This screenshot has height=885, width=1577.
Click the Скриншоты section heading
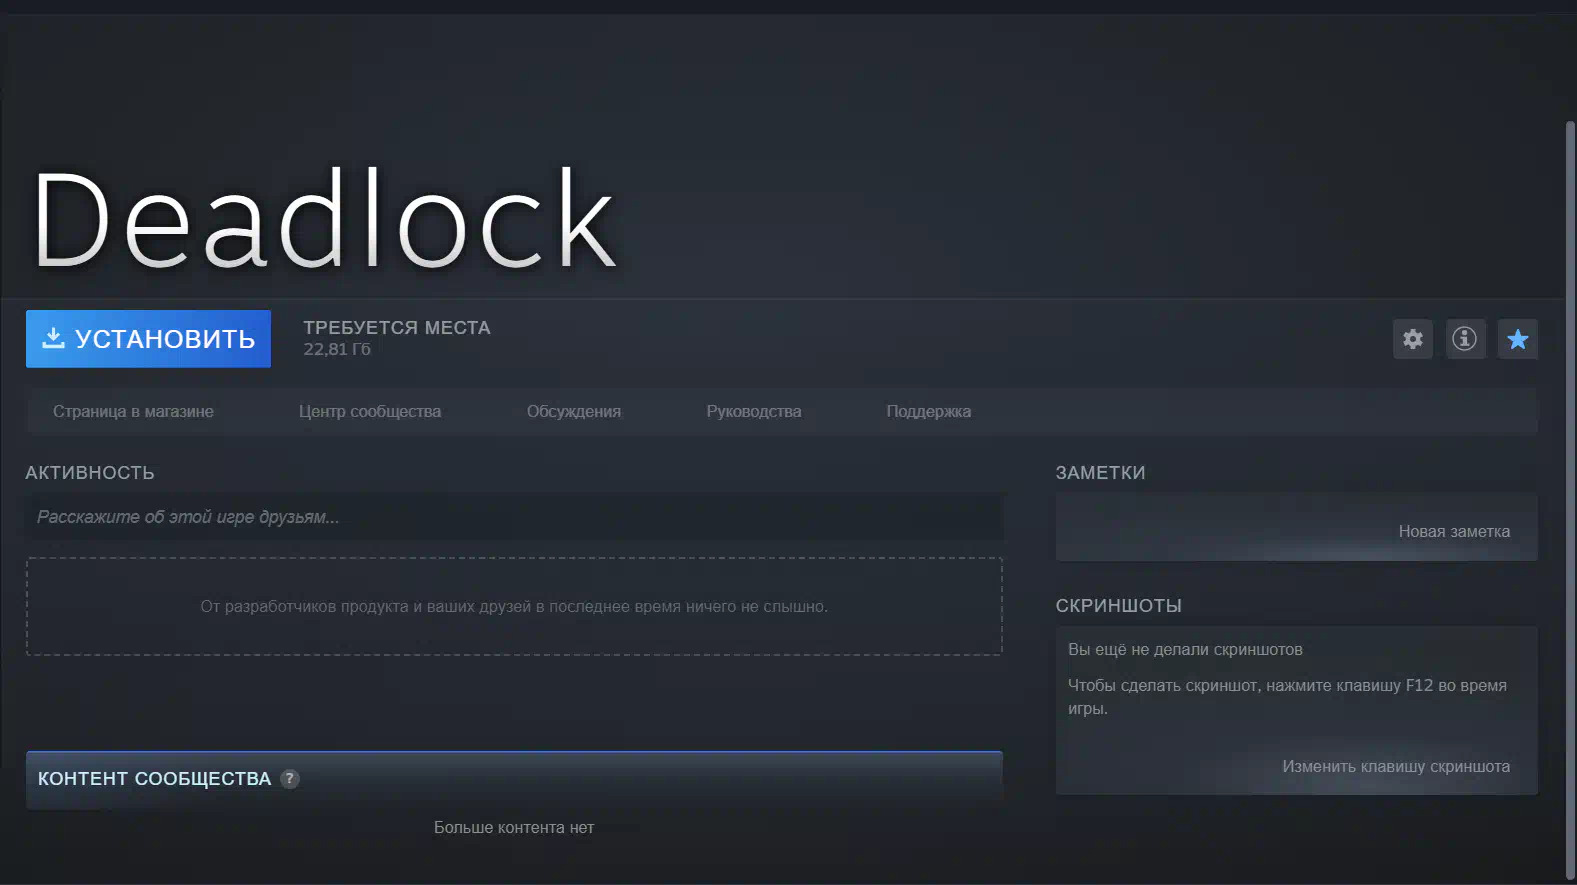pyautogui.click(x=1118, y=606)
